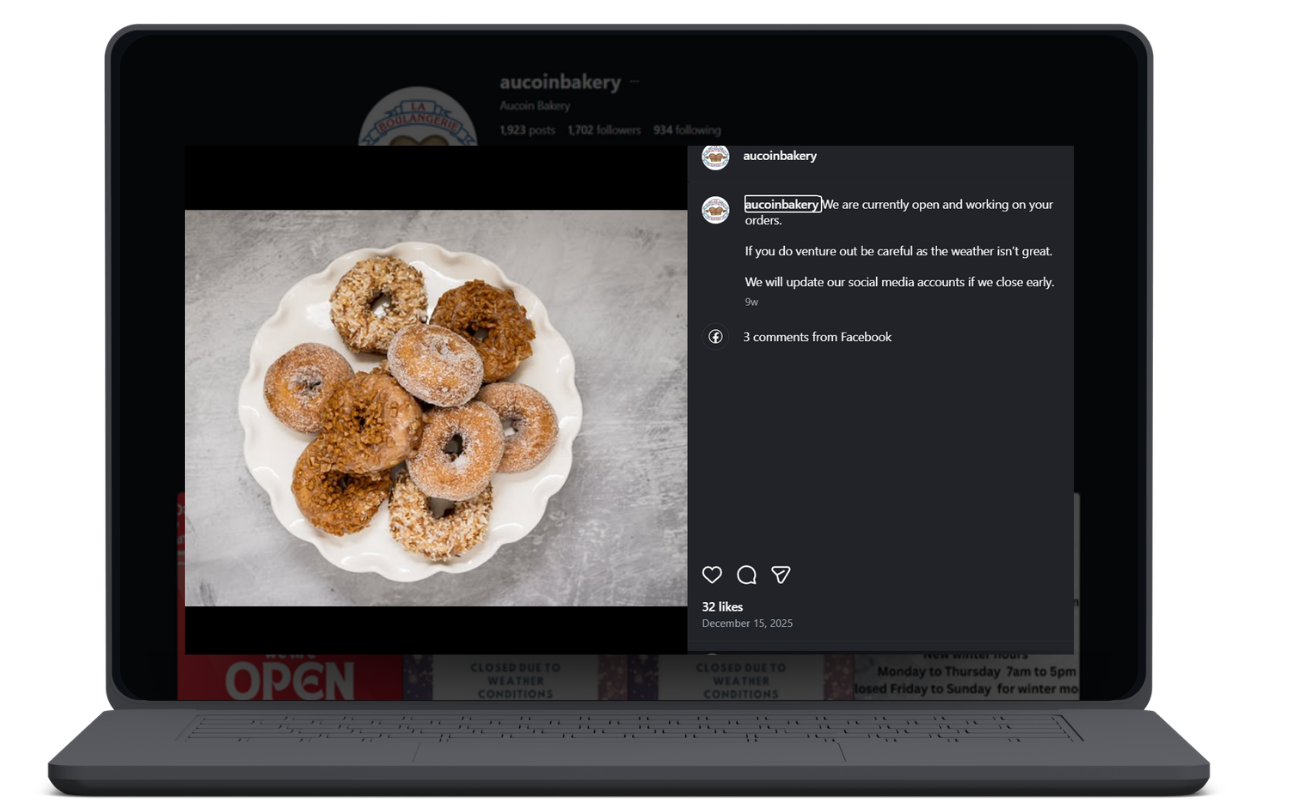Open the red OPEN post thumbnail

pos(290,677)
